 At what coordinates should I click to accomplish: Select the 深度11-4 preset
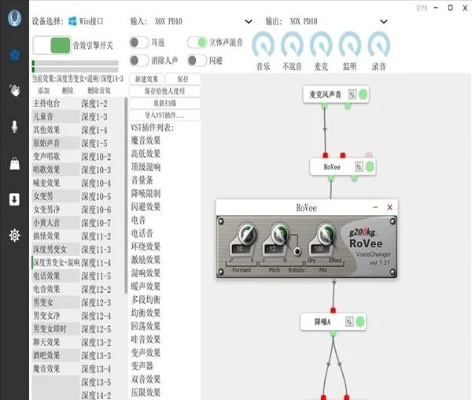(102, 263)
